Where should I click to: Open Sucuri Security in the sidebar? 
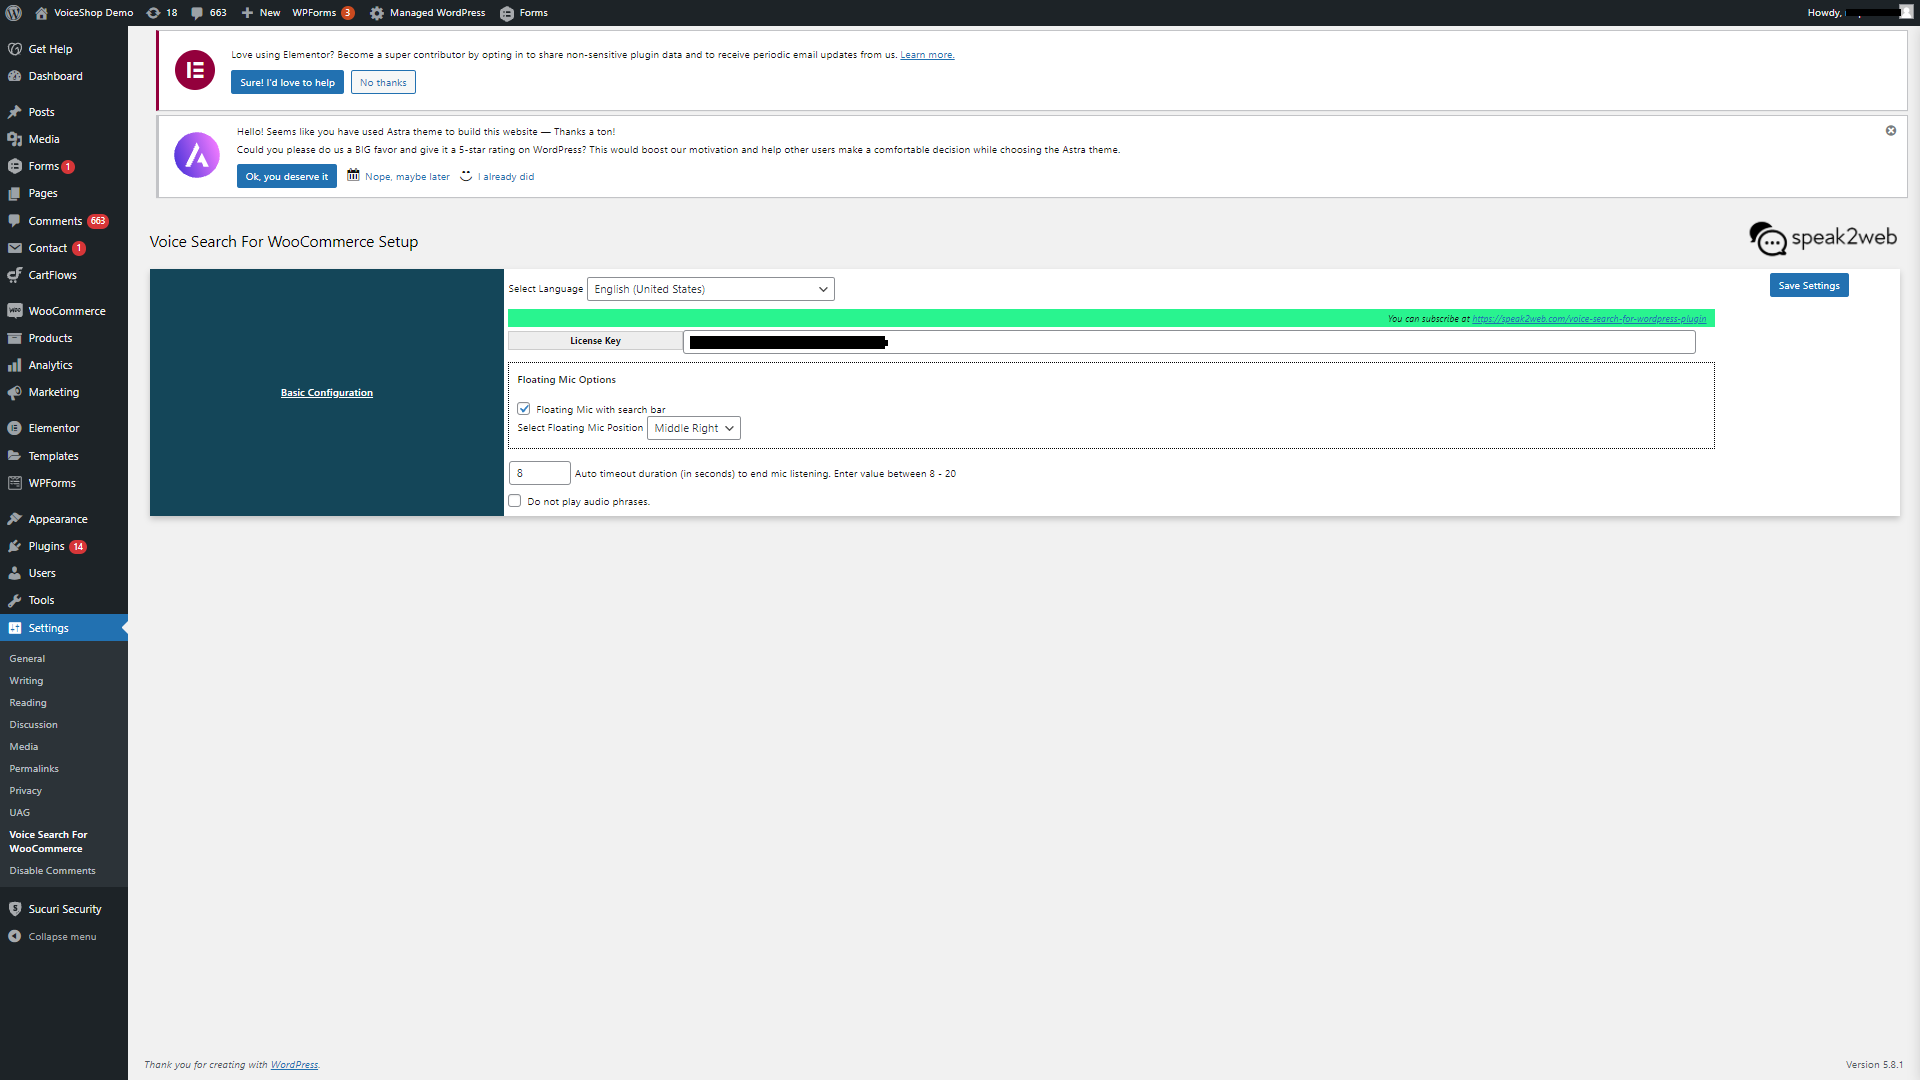coord(64,909)
